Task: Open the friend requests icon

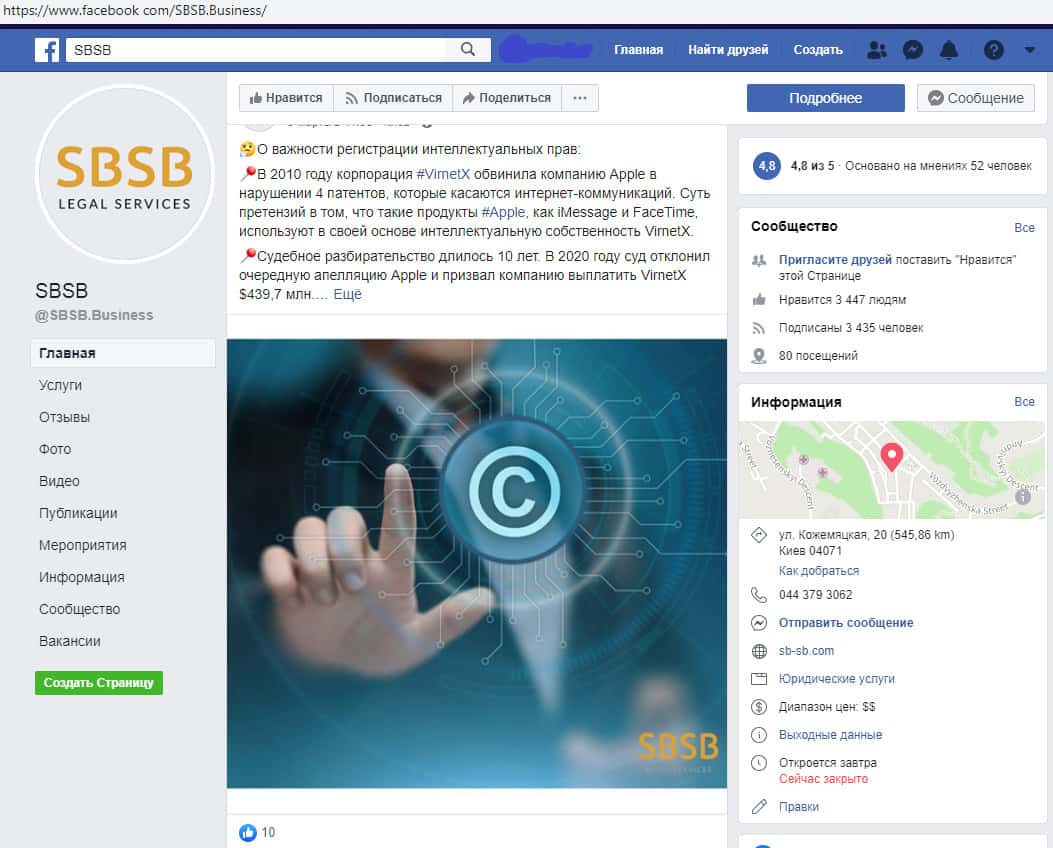Action: [877, 50]
